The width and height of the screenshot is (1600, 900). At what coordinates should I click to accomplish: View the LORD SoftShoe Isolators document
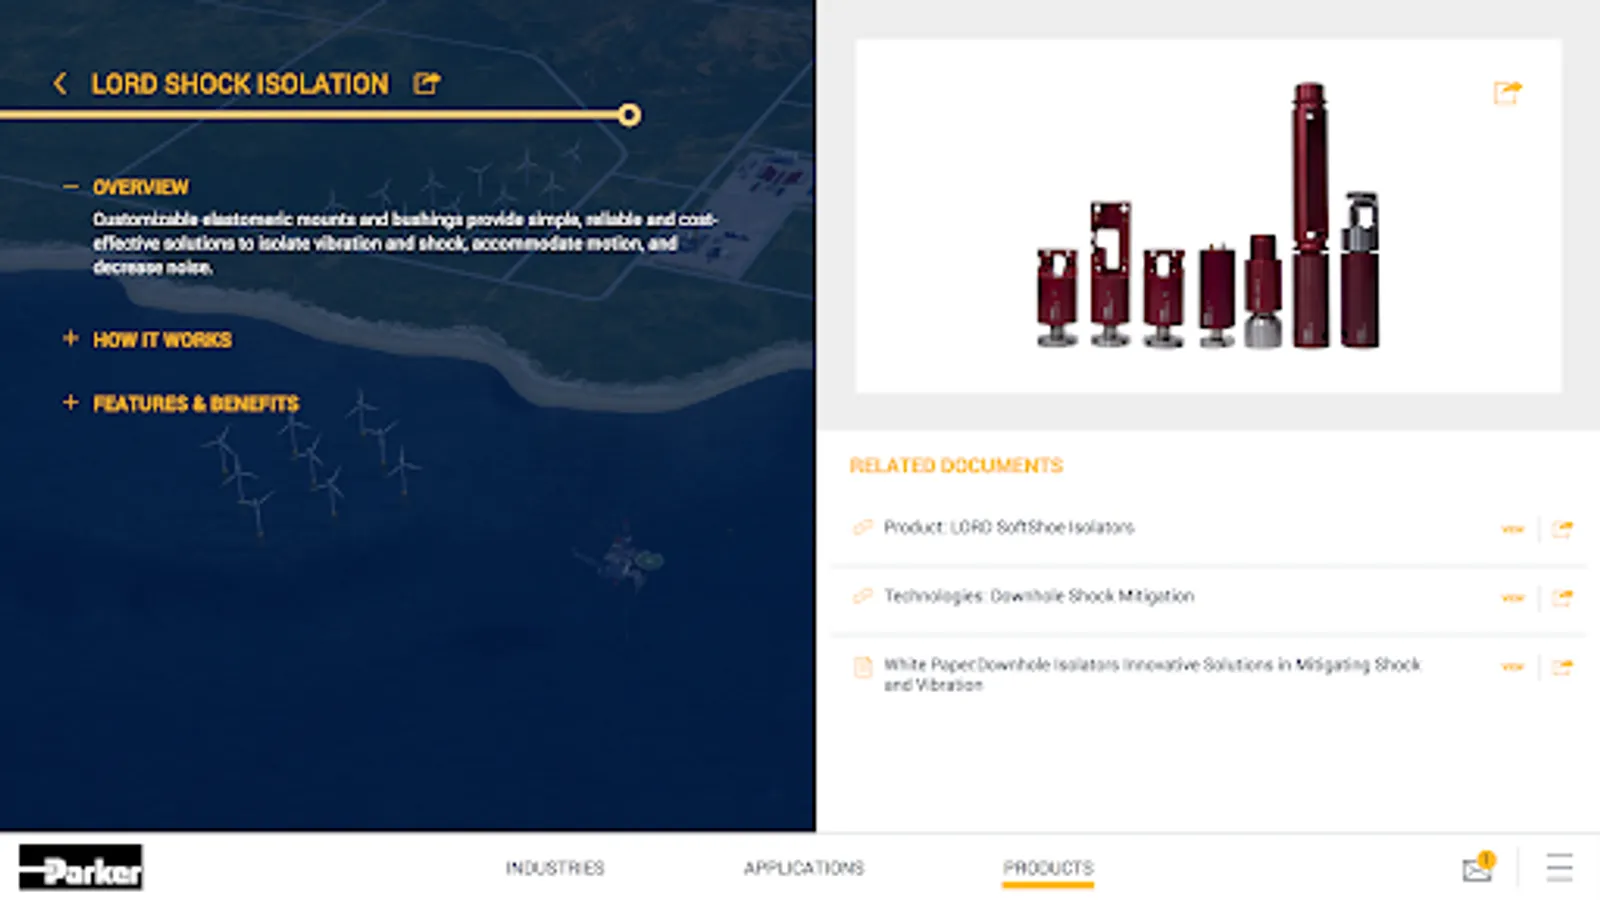1512,529
